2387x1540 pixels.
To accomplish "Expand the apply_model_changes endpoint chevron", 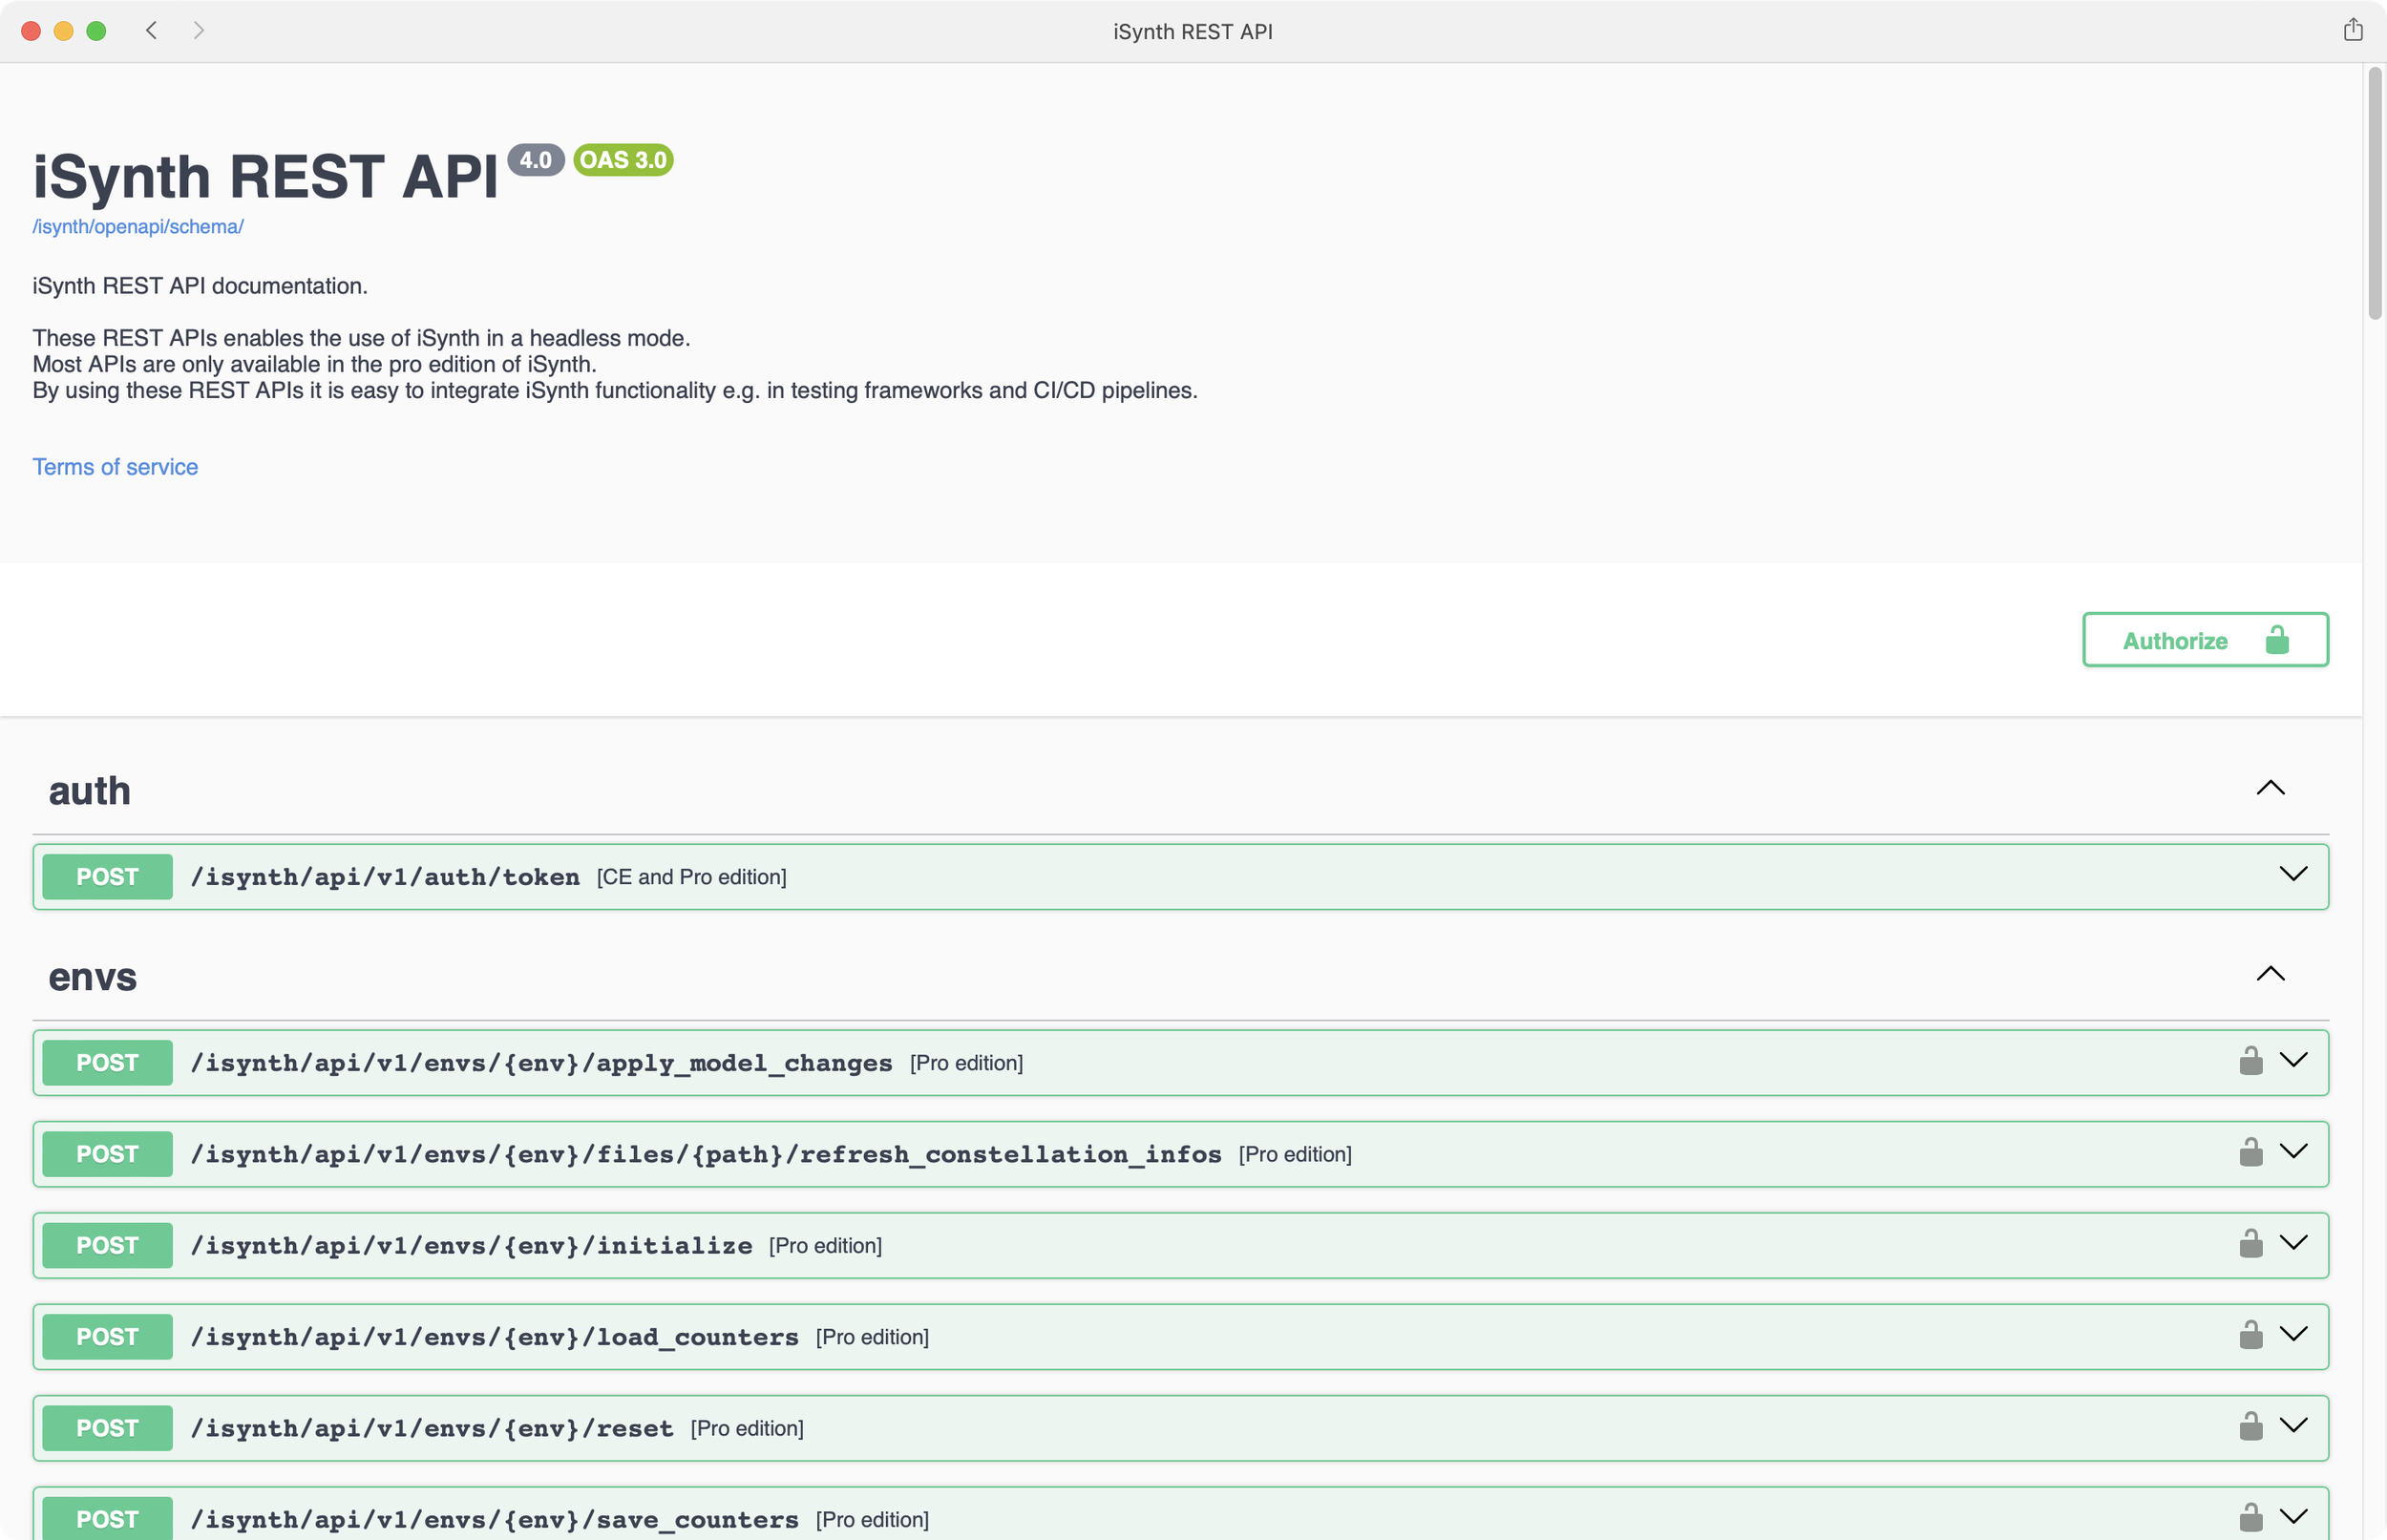I will (x=2292, y=1060).
